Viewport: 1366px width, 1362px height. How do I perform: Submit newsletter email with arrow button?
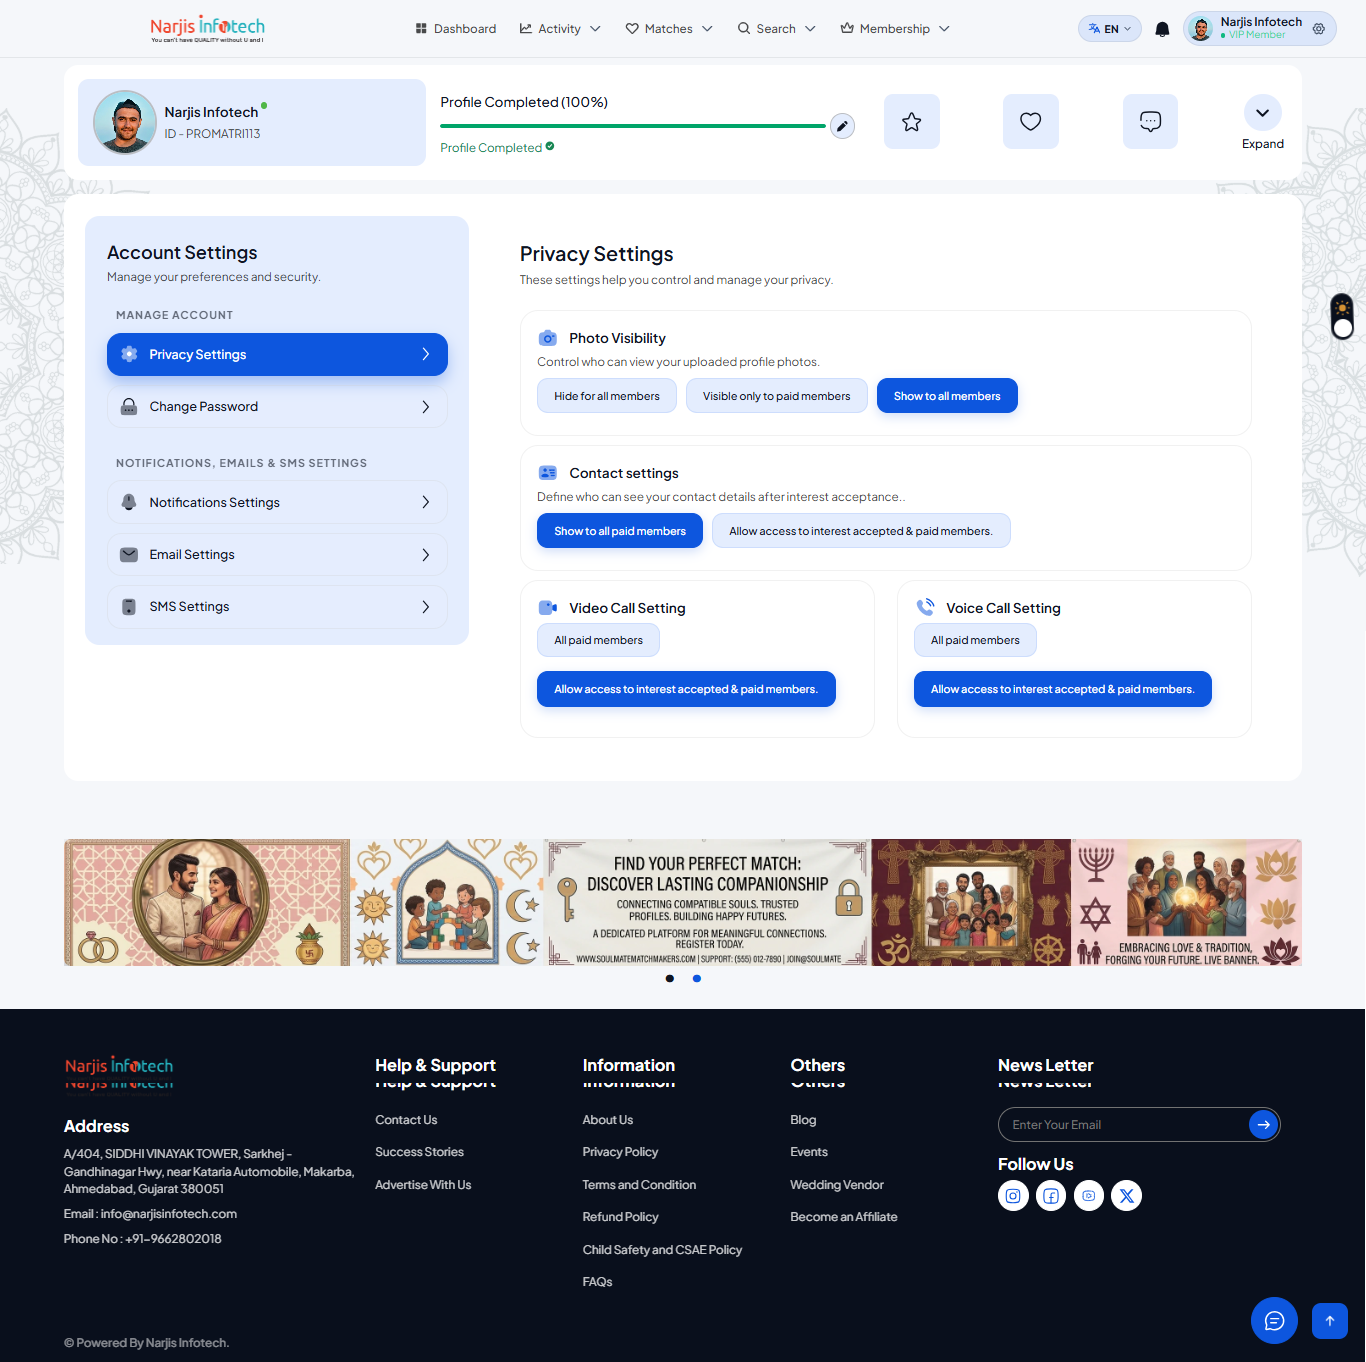1264,1125
